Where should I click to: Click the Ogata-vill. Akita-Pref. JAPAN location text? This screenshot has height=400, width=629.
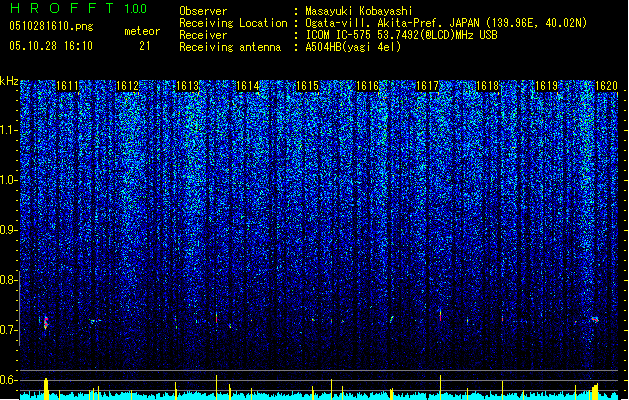tap(446, 23)
